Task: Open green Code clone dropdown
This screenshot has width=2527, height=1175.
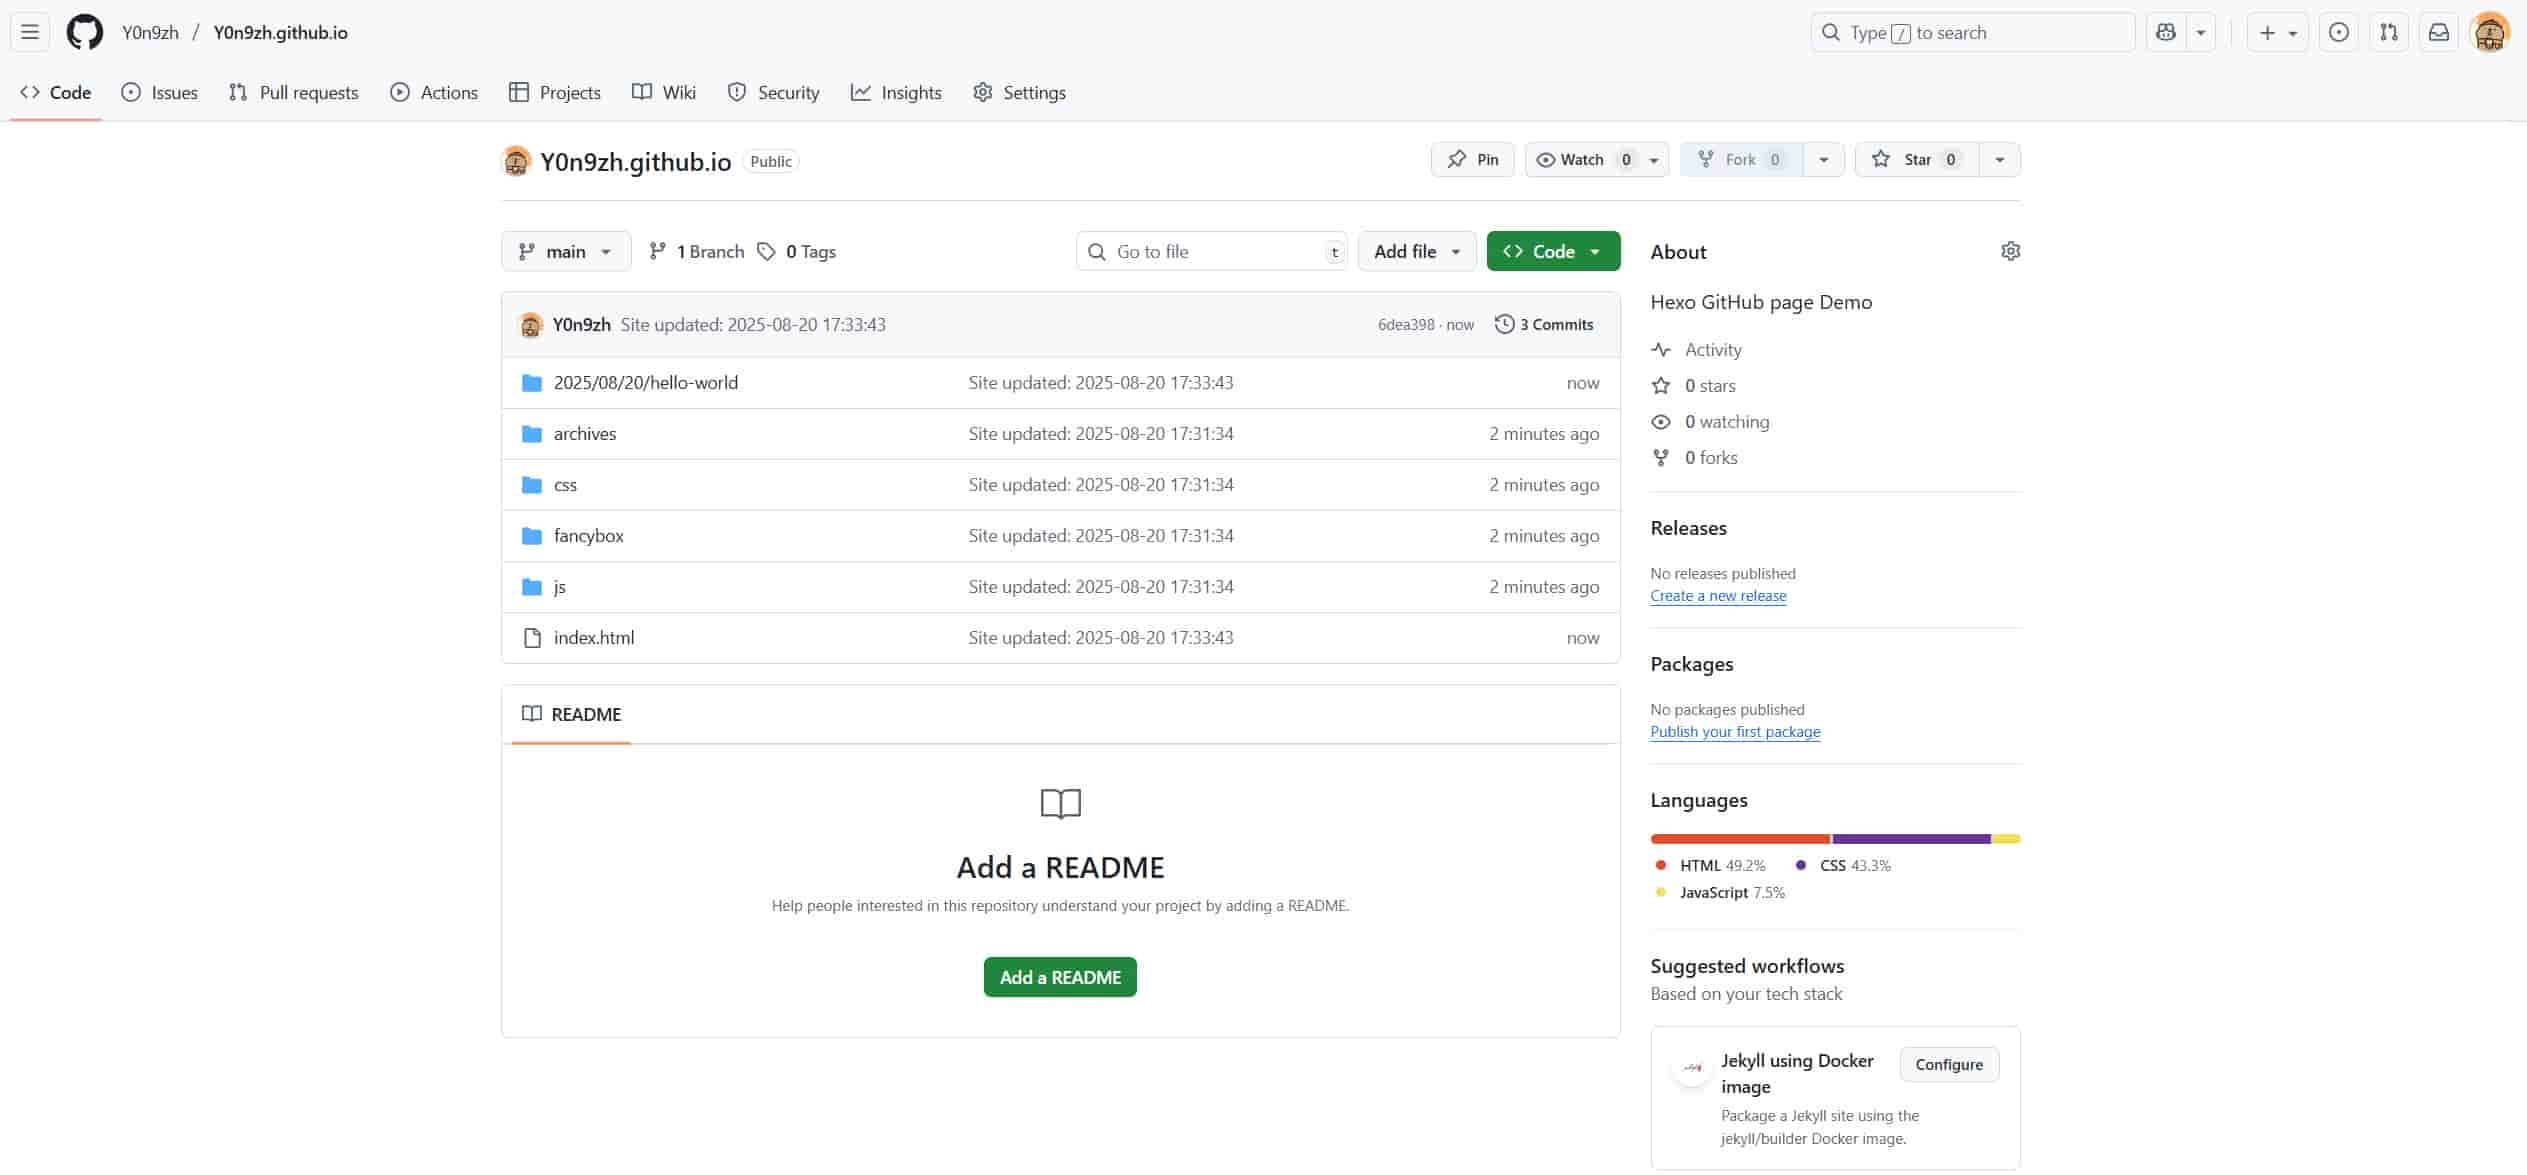Action: pyautogui.click(x=1553, y=251)
